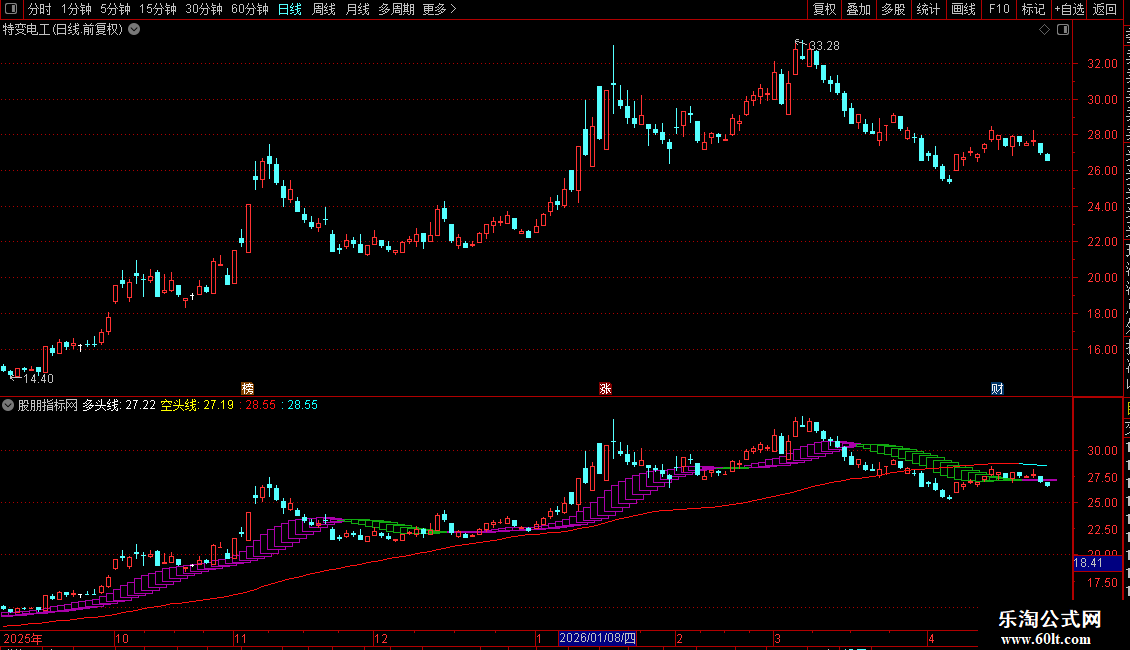Click the 股朋指标网 indicator name
Screen dimensions: 1130x650
[x=48, y=405]
